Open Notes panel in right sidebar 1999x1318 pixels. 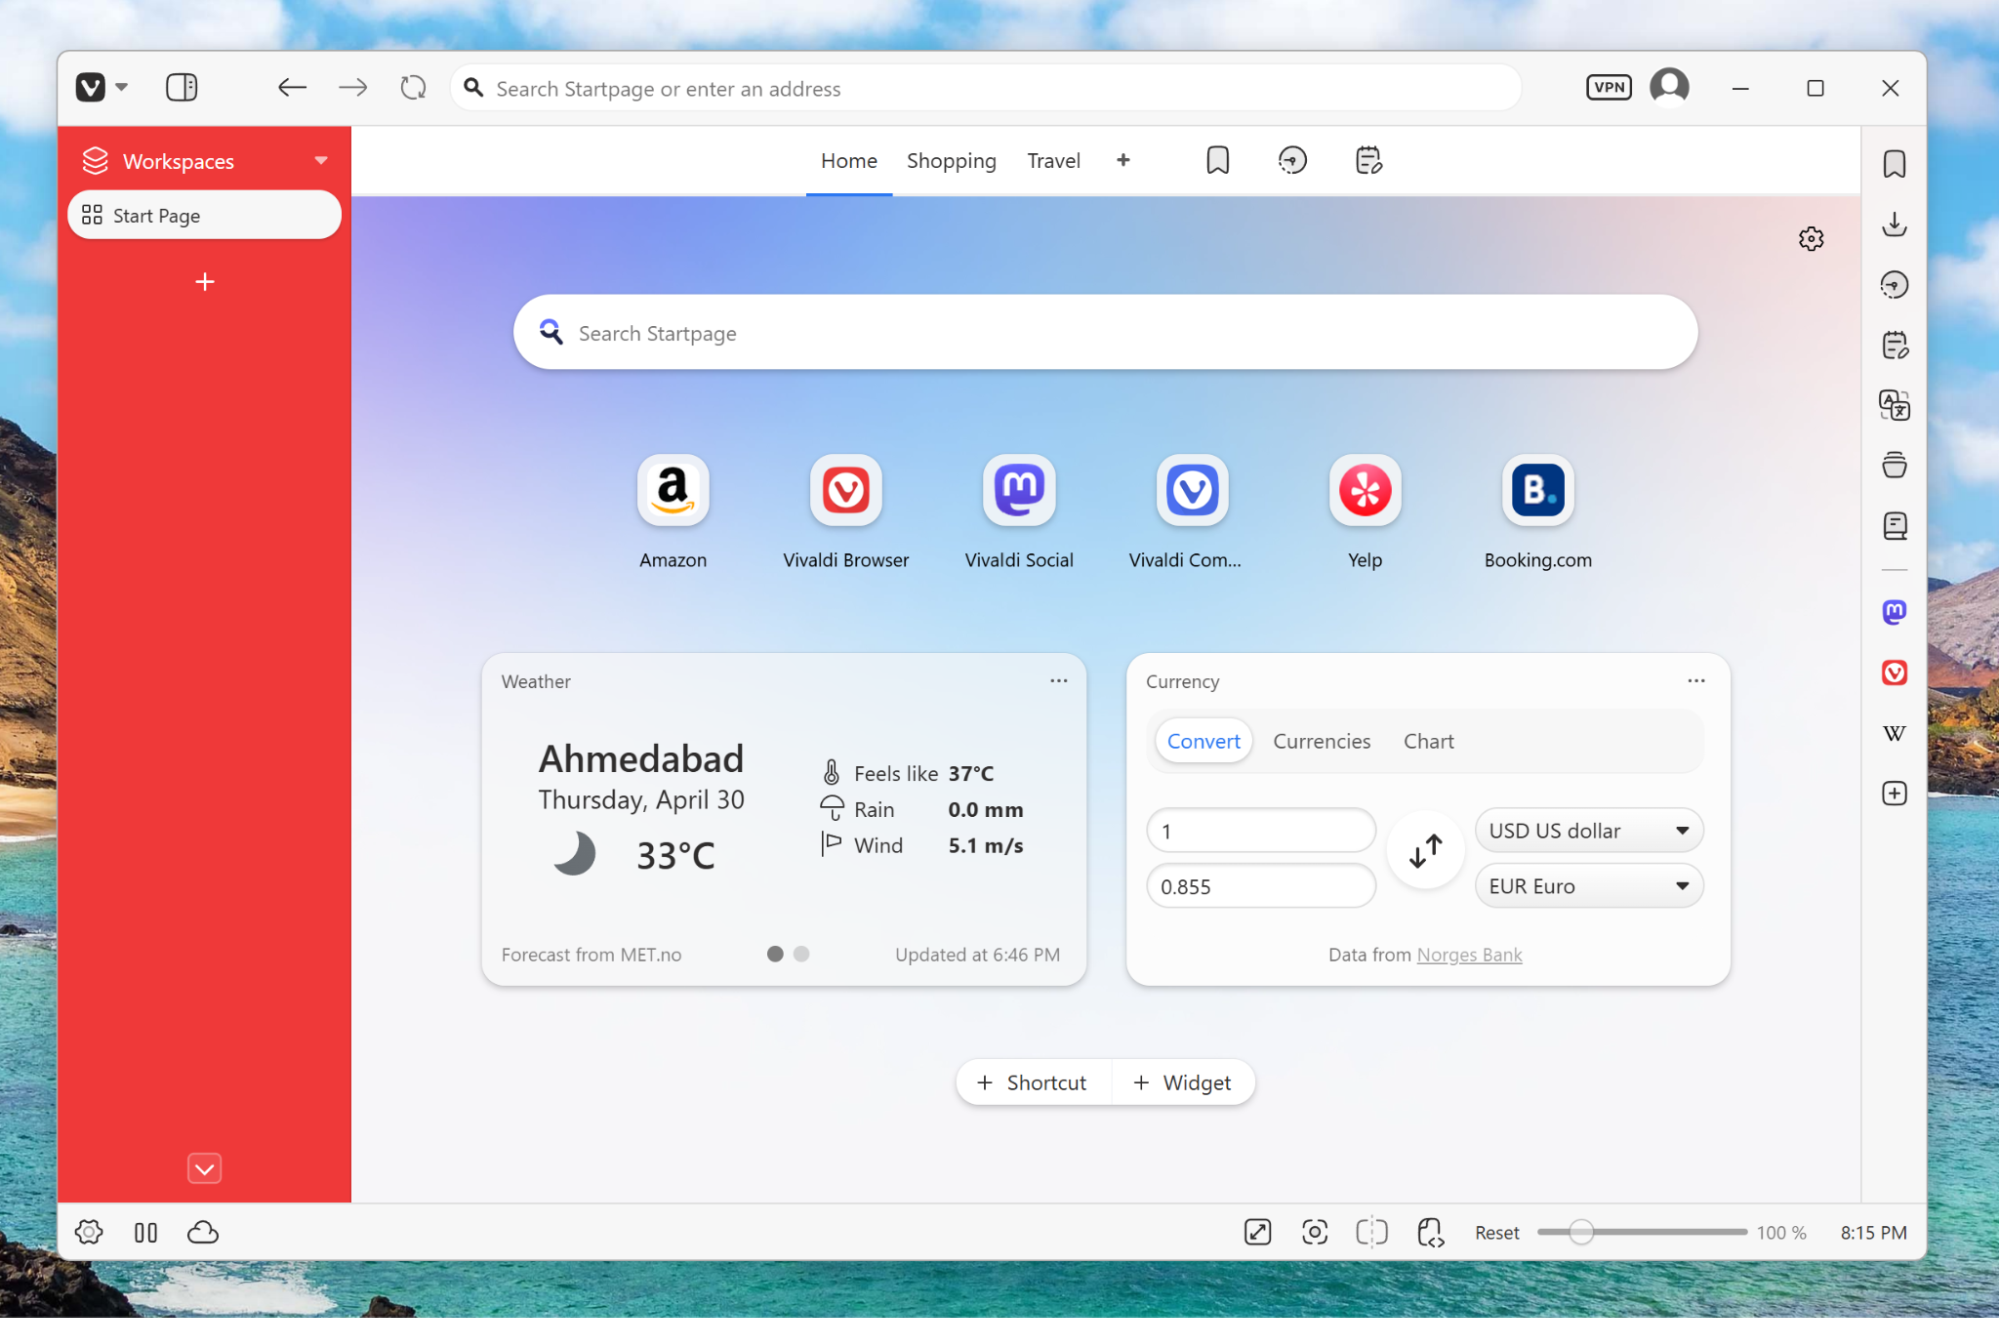pos(1894,346)
